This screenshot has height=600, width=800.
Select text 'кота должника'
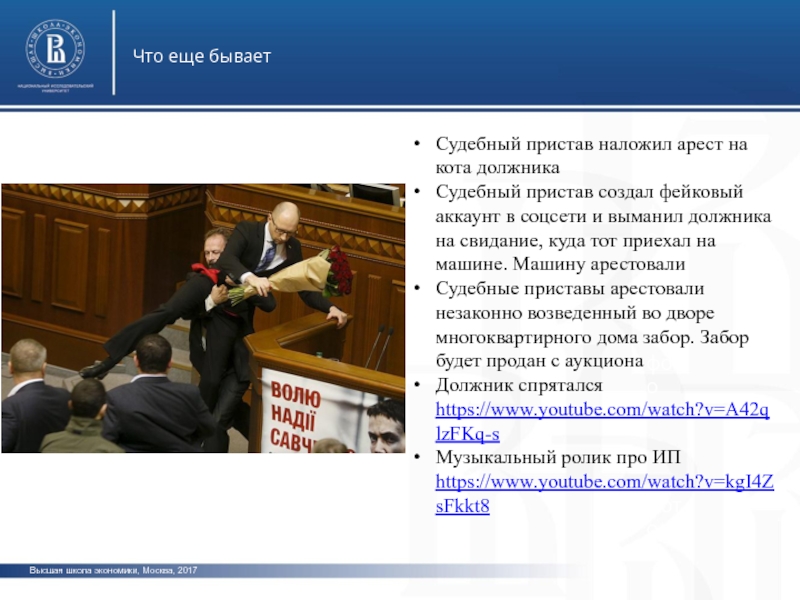(x=497, y=168)
